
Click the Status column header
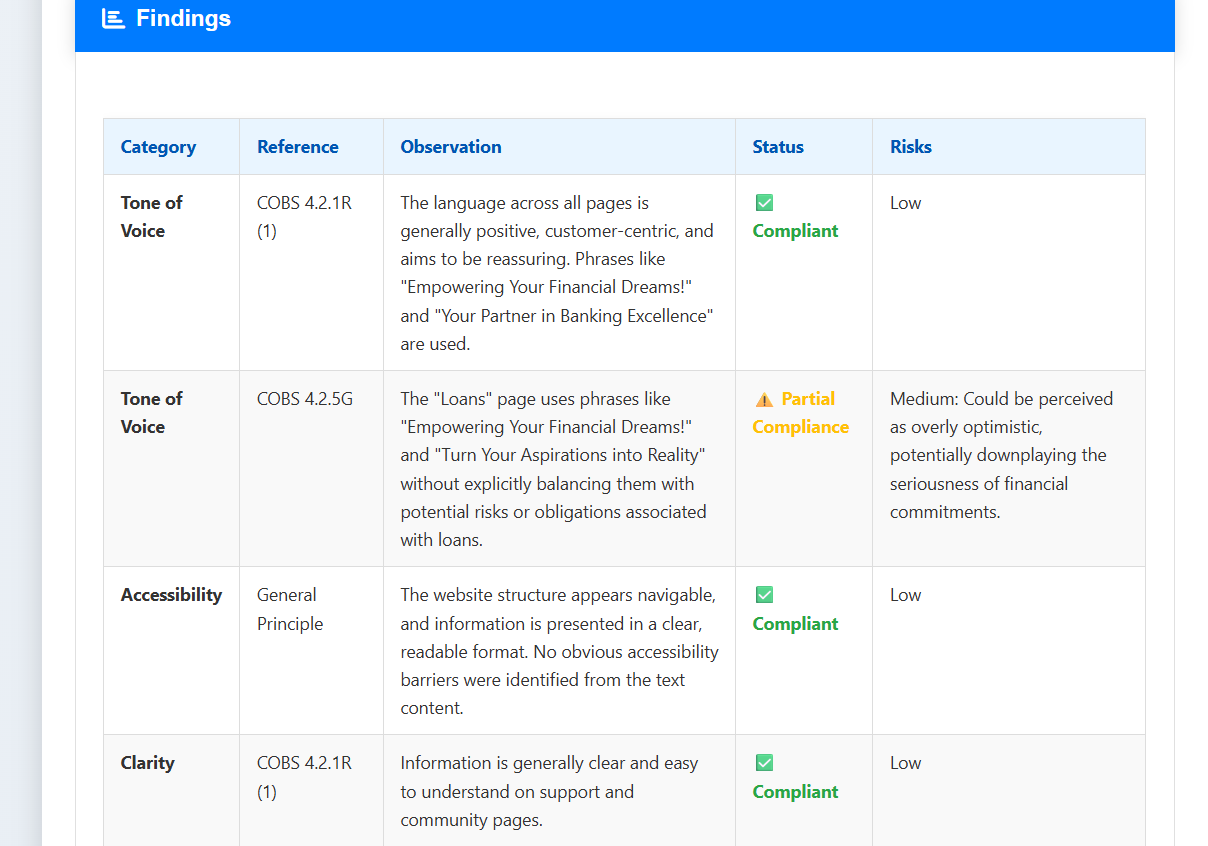tap(778, 147)
